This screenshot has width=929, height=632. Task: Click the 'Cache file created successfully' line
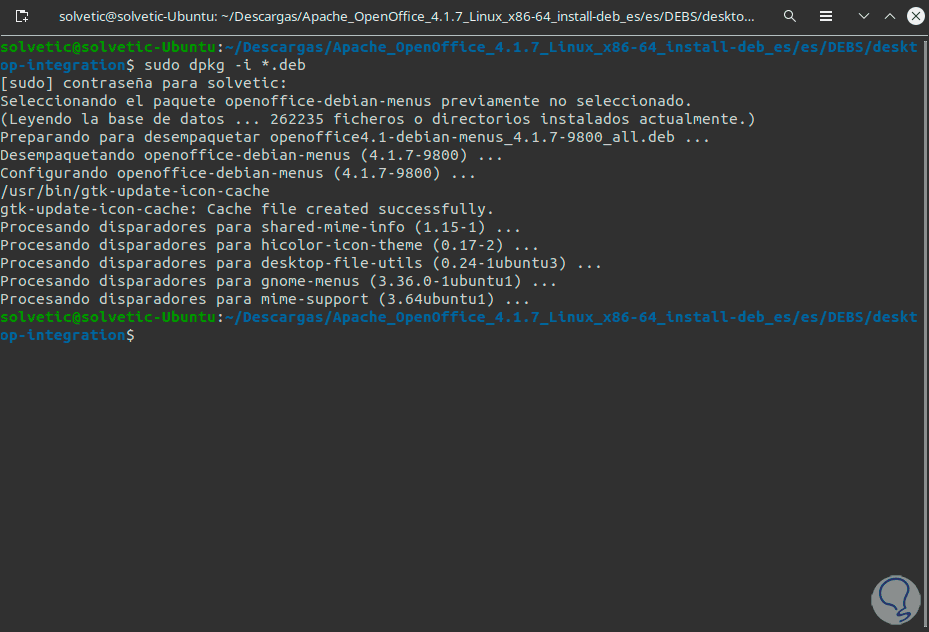pos(247,209)
